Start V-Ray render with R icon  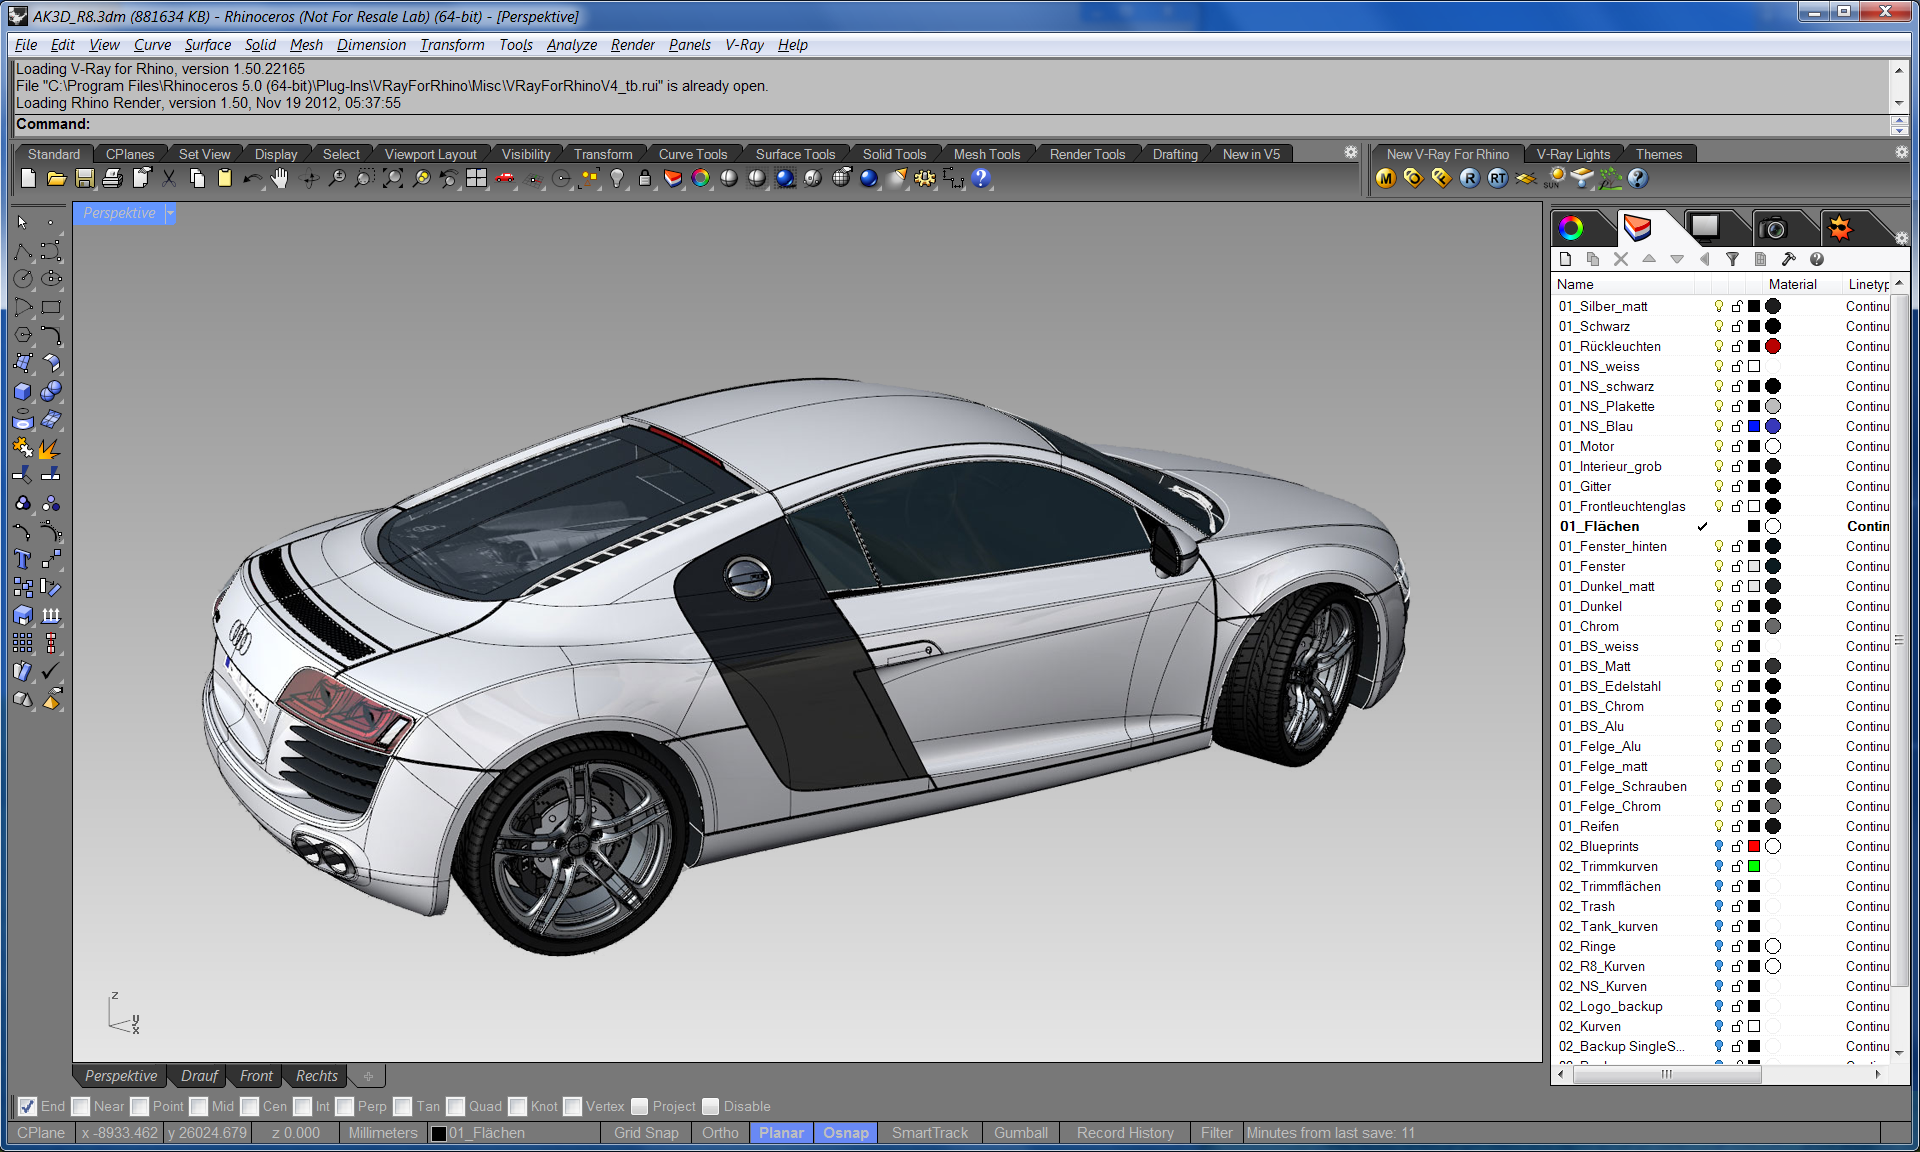tap(1469, 178)
